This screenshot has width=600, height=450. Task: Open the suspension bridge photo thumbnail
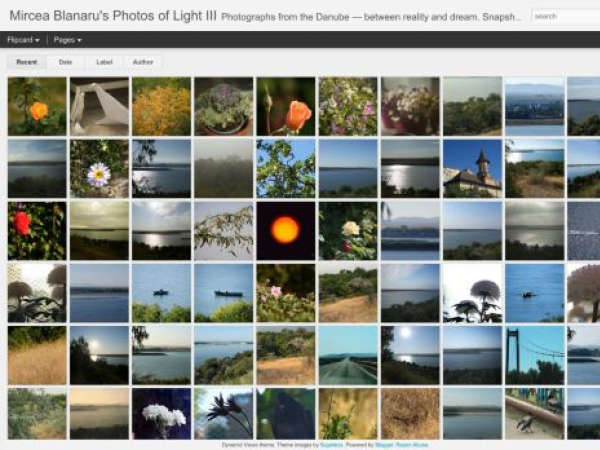pyautogui.click(x=535, y=355)
